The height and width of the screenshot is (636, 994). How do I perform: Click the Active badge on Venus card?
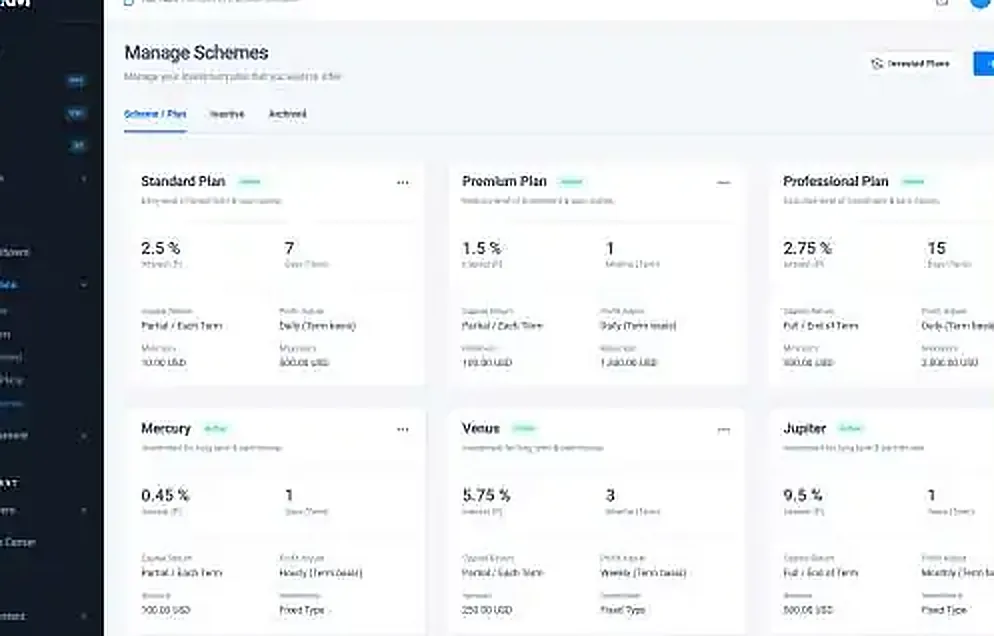point(524,429)
